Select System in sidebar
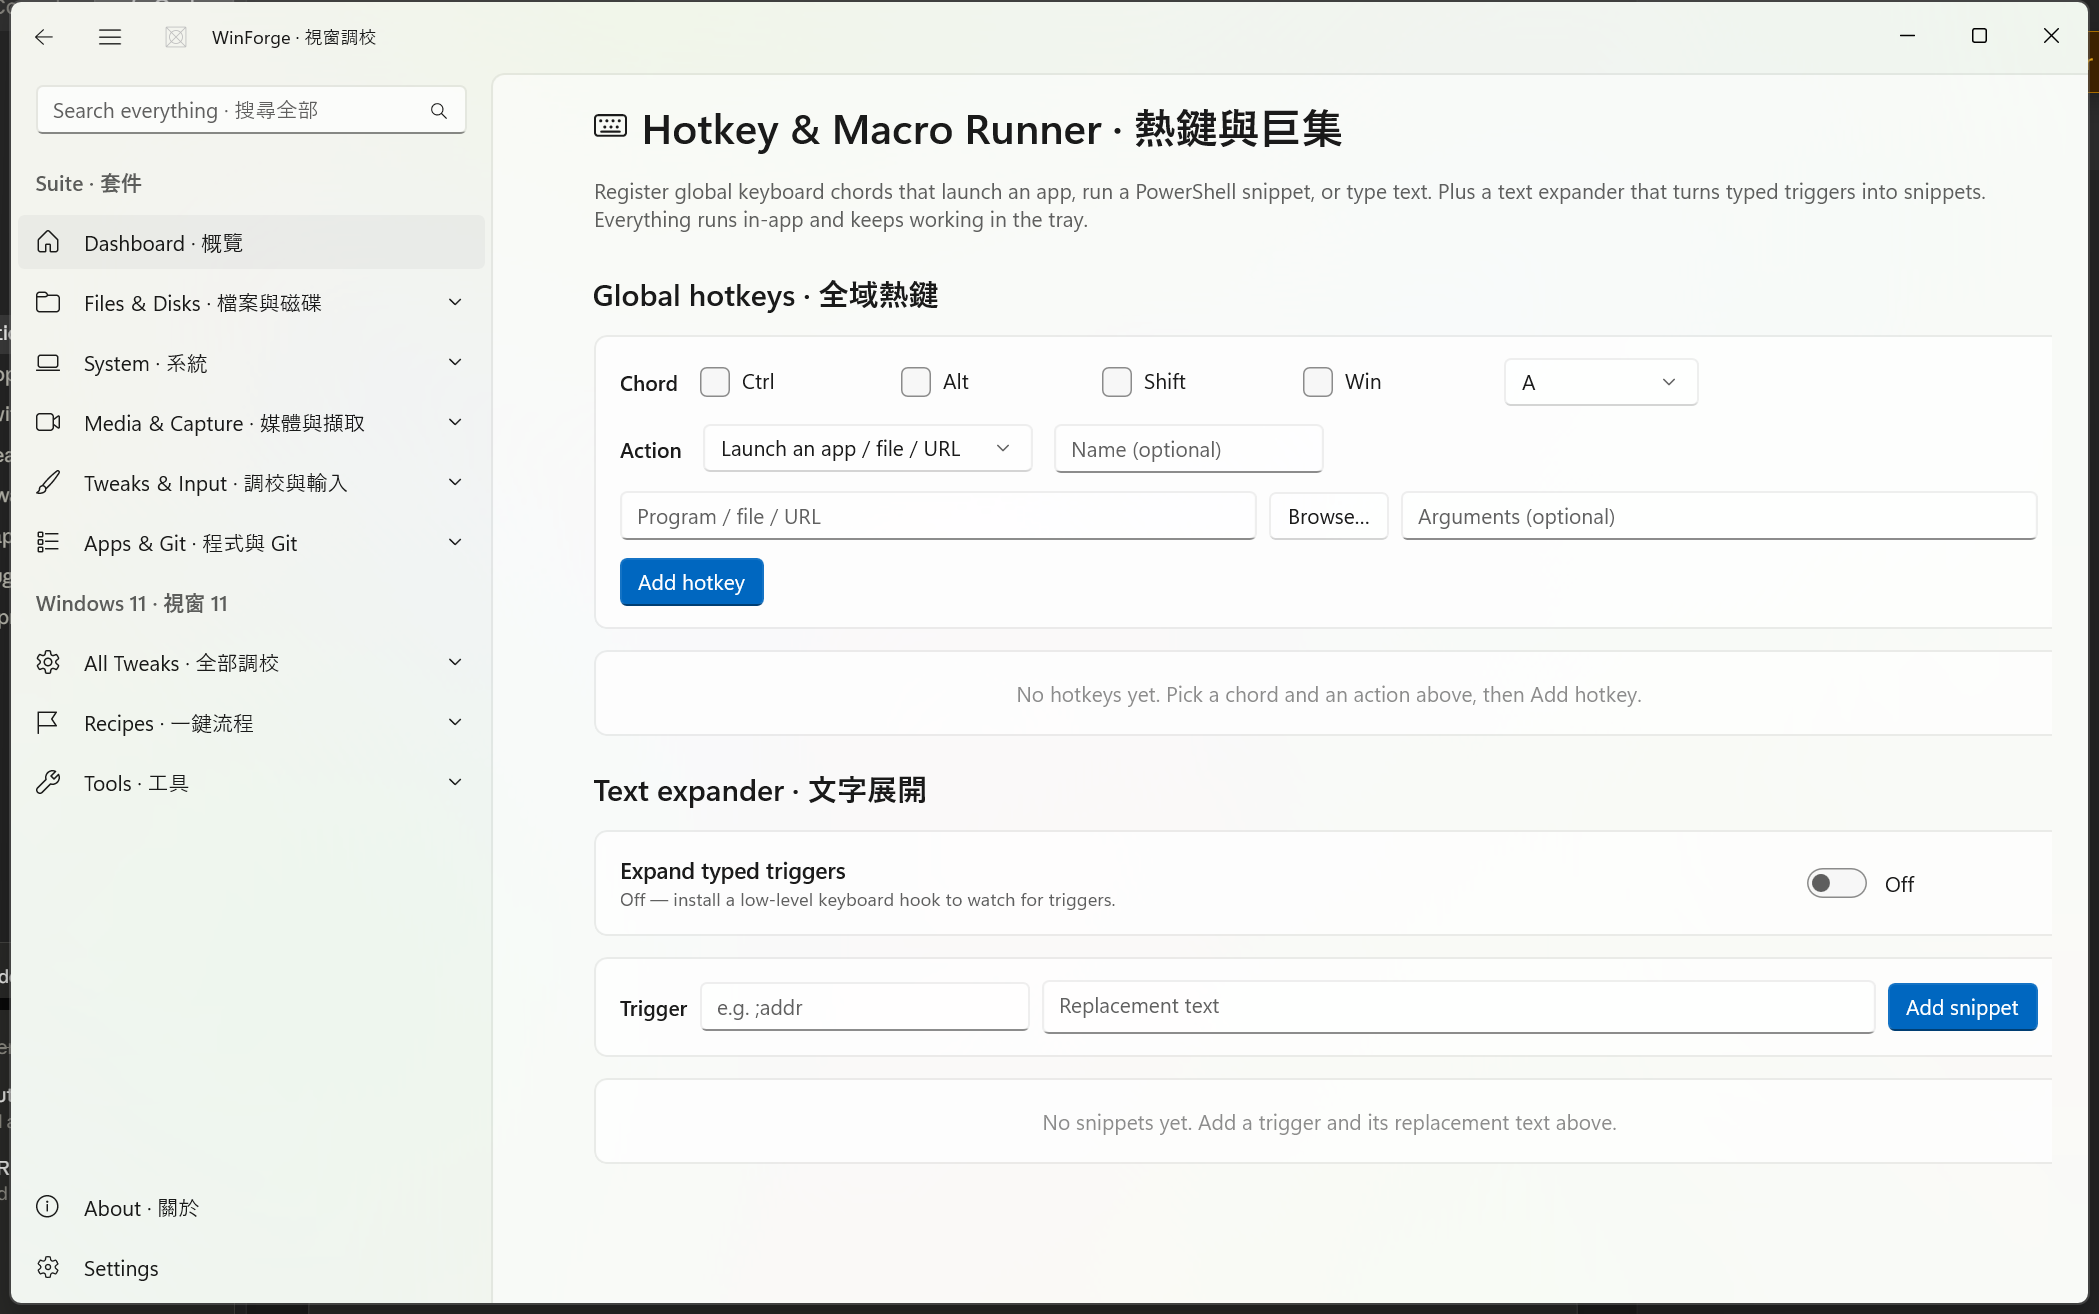 pyautogui.click(x=251, y=362)
